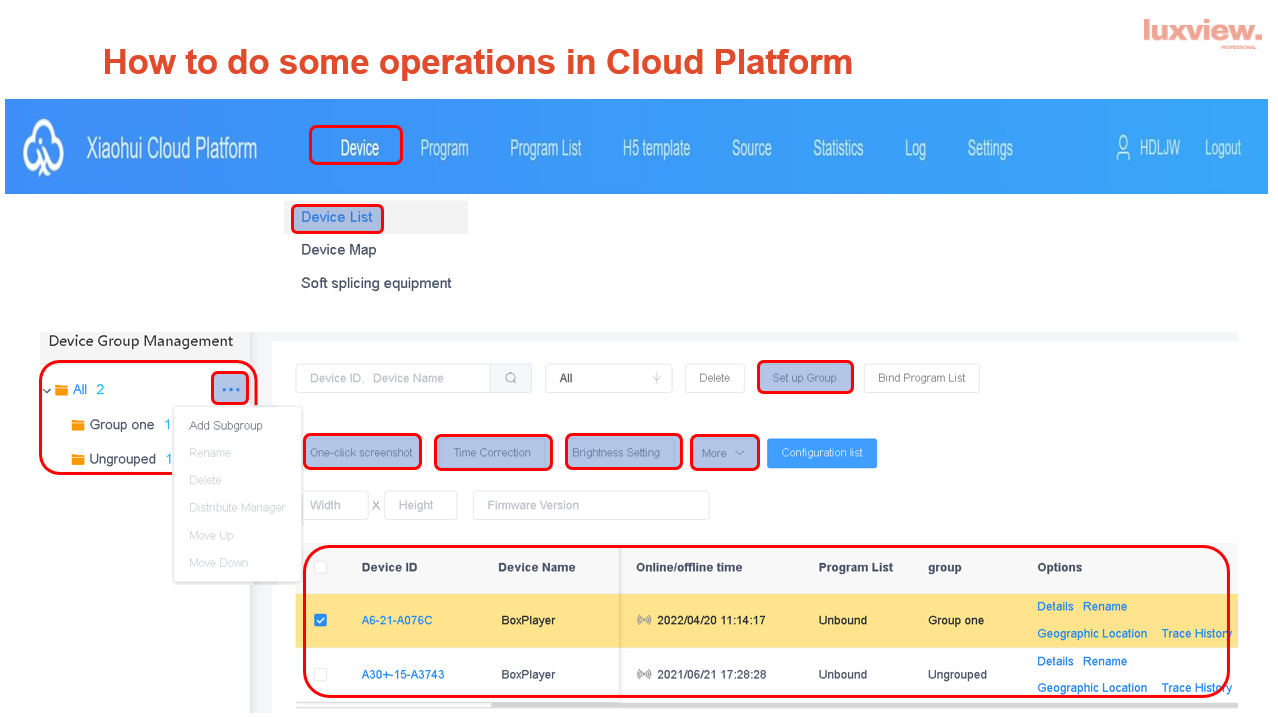Screen dimensions: 1278x717
Task: Toggle the select-all checkbox in table header
Action: tap(321, 568)
